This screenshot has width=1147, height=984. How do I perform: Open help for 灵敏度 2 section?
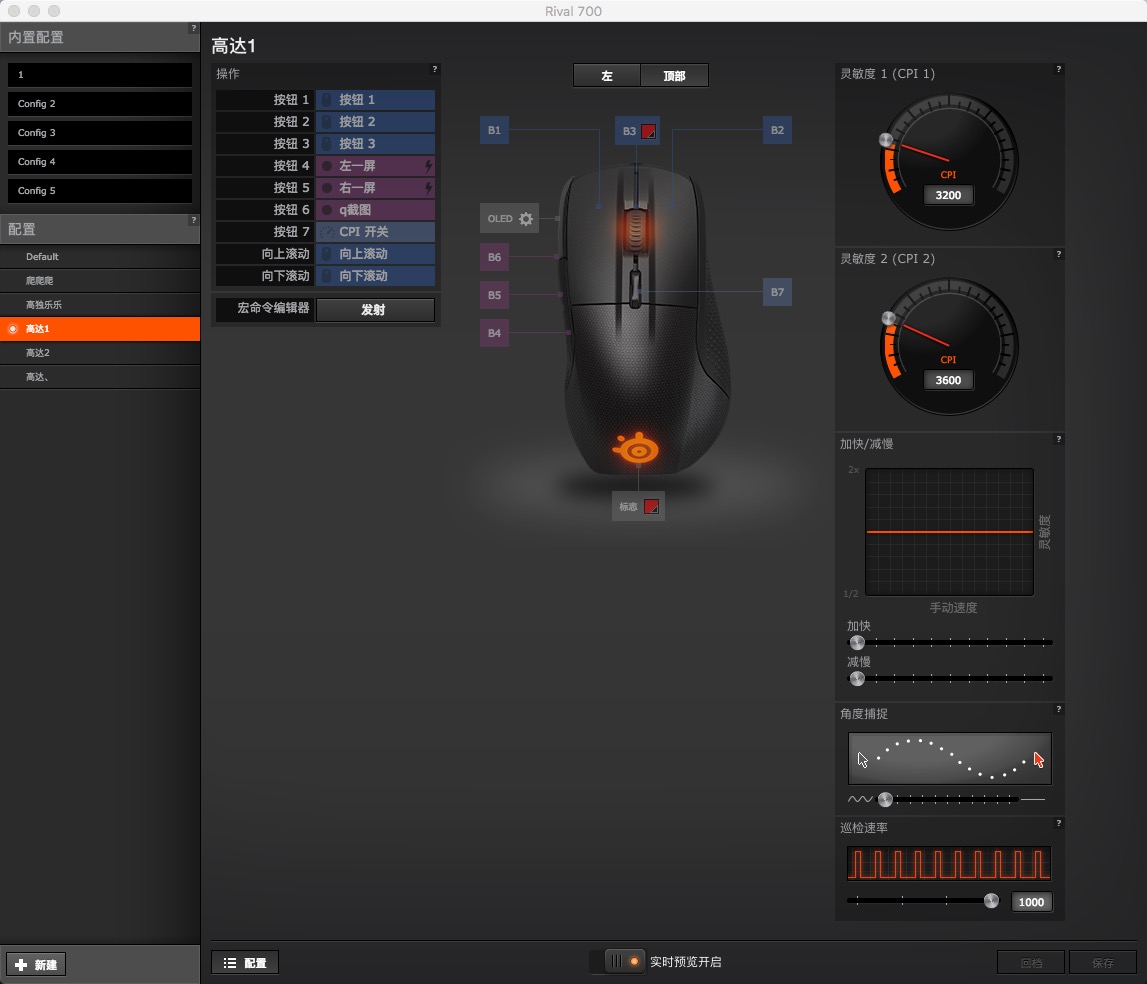pyautogui.click(x=1058, y=254)
